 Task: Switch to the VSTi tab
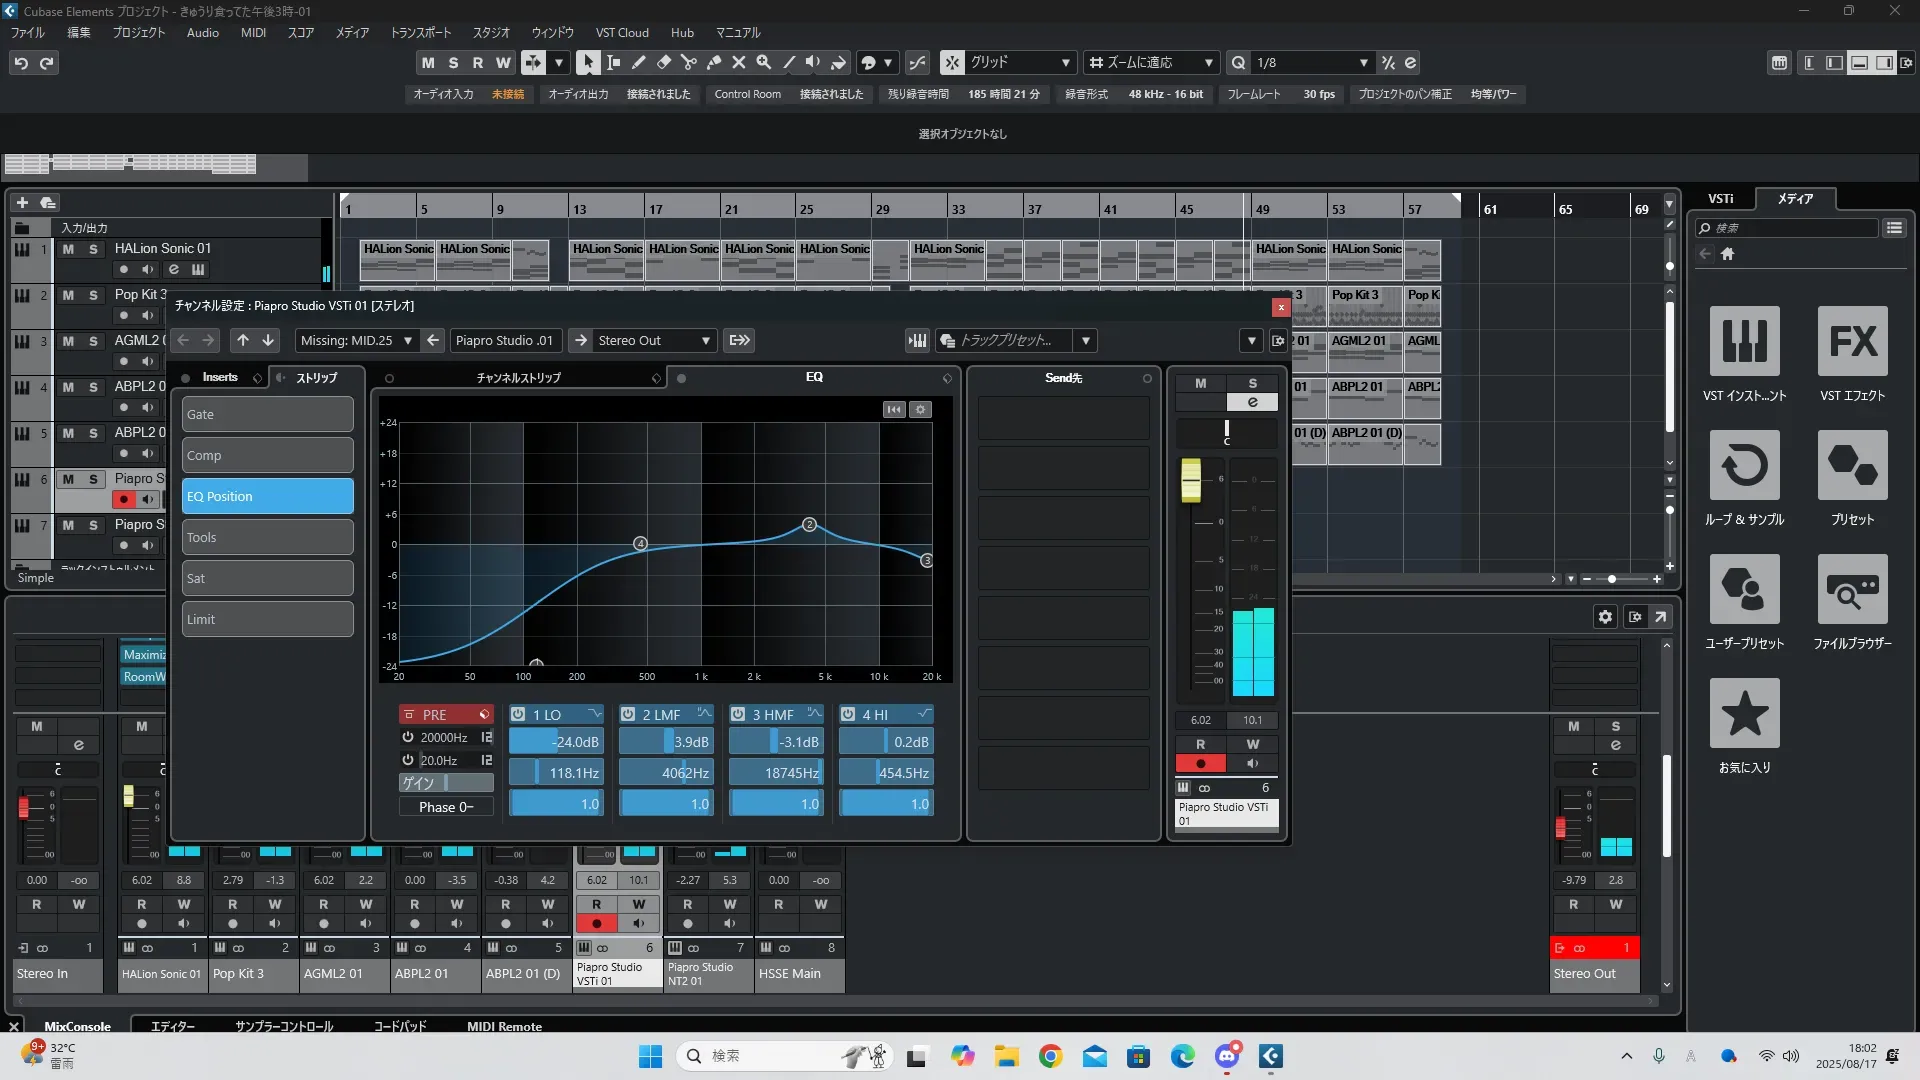pos(1720,198)
